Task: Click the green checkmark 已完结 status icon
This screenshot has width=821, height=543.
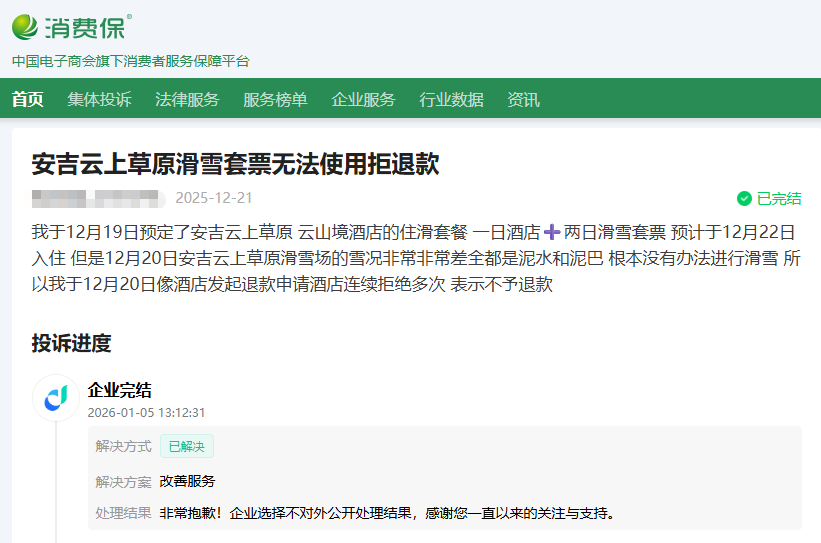Action: pyautogui.click(x=744, y=198)
